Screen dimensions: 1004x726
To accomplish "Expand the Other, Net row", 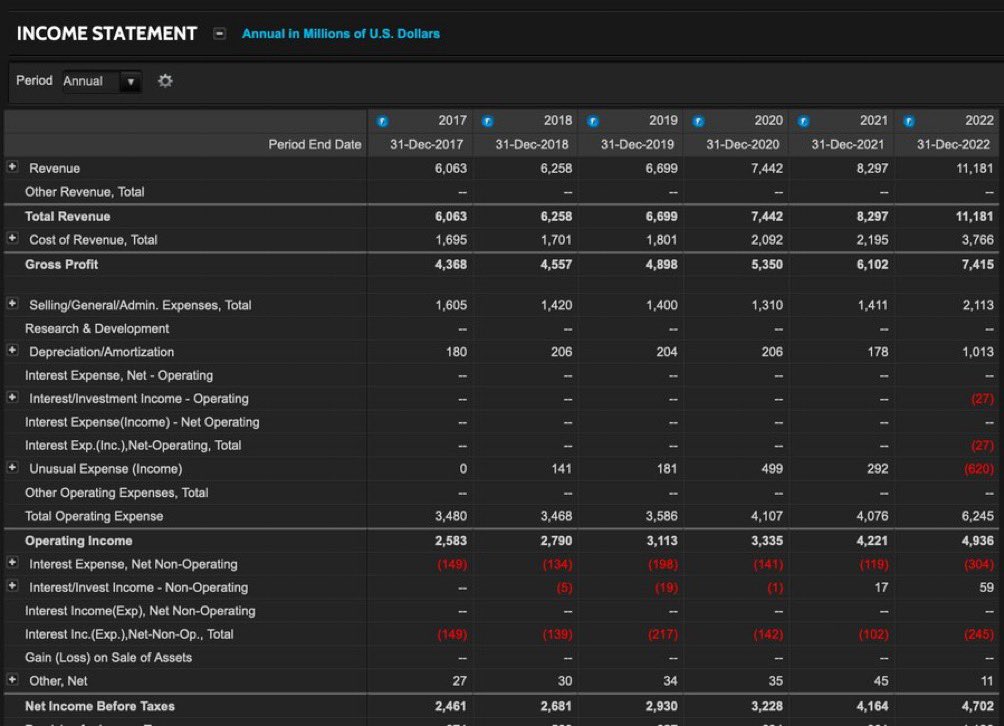I will pos(12,679).
